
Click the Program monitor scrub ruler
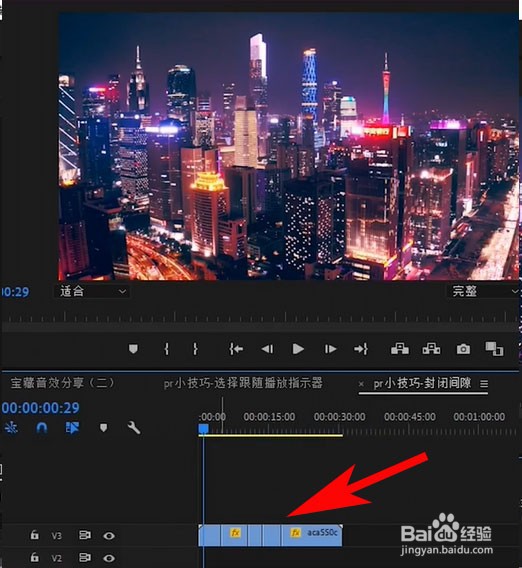coord(260,317)
